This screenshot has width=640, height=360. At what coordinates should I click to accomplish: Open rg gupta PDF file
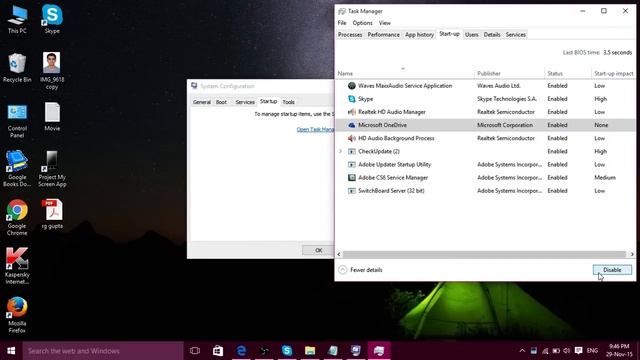pyautogui.click(x=52, y=214)
